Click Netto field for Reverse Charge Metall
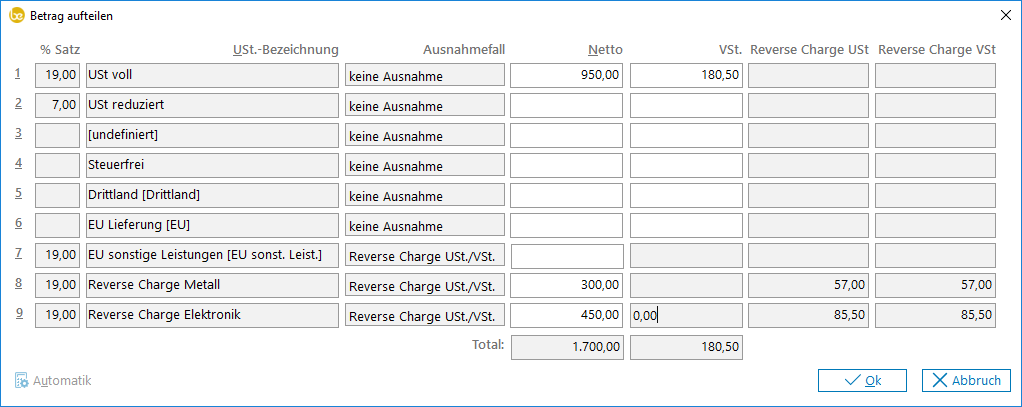The width and height of the screenshot is (1022, 407). click(566, 286)
